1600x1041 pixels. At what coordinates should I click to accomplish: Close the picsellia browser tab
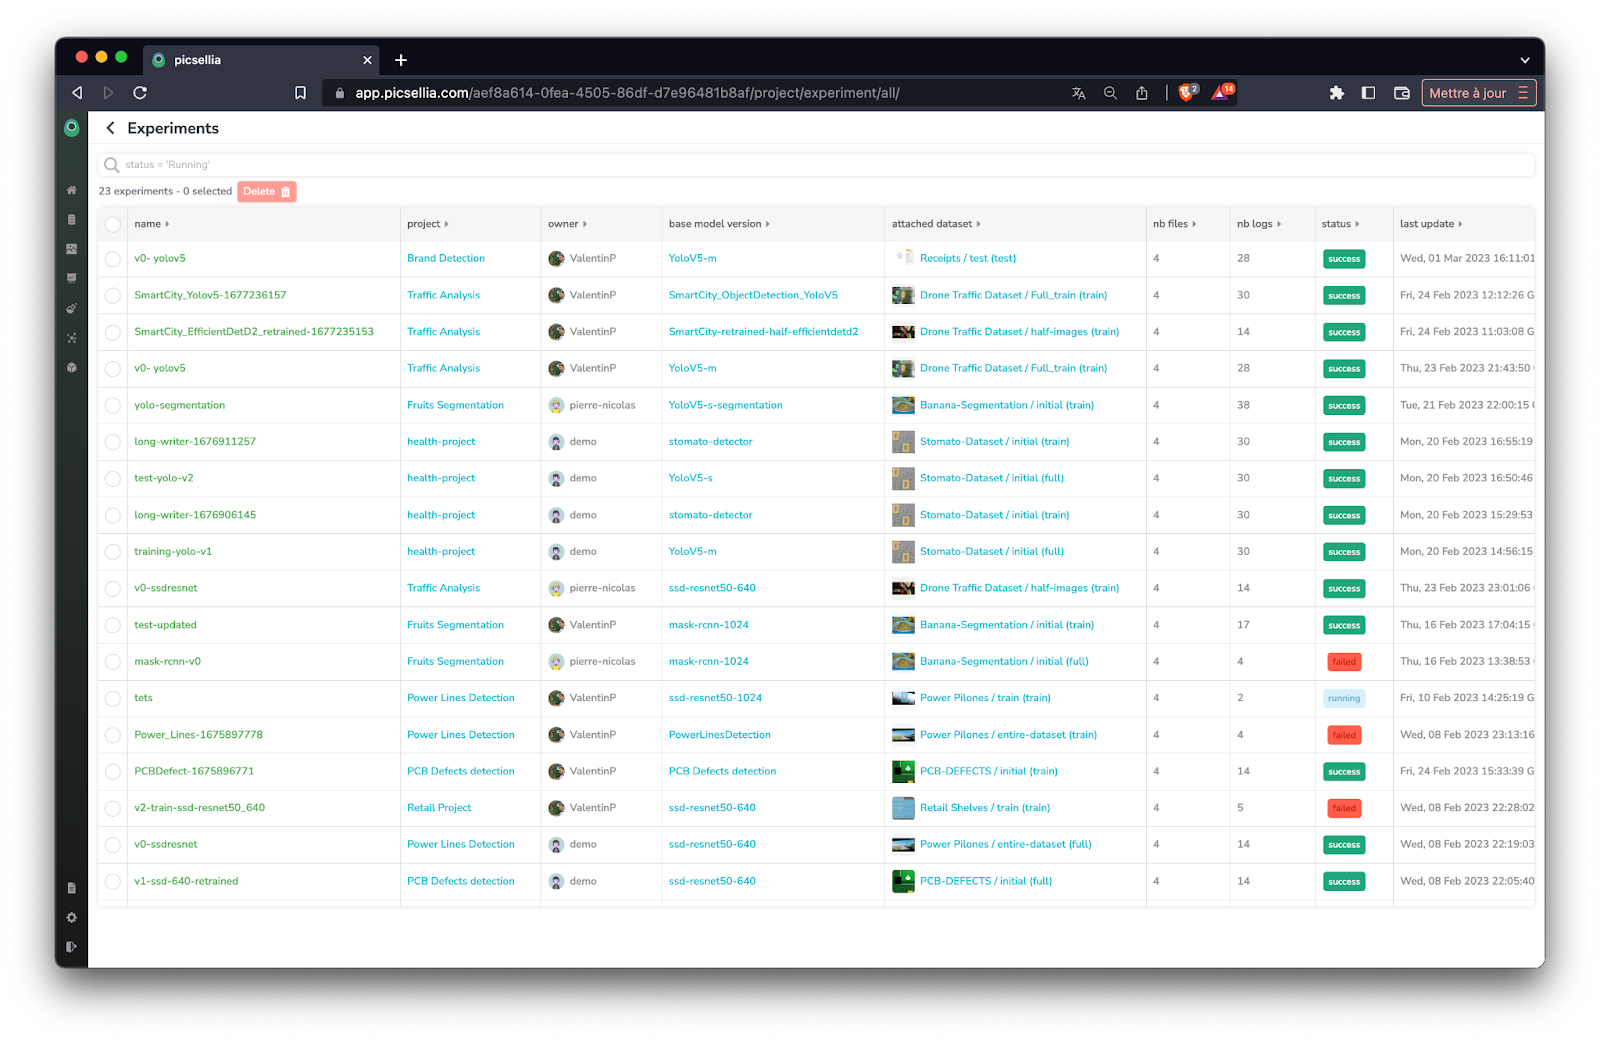tap(367, 60)
